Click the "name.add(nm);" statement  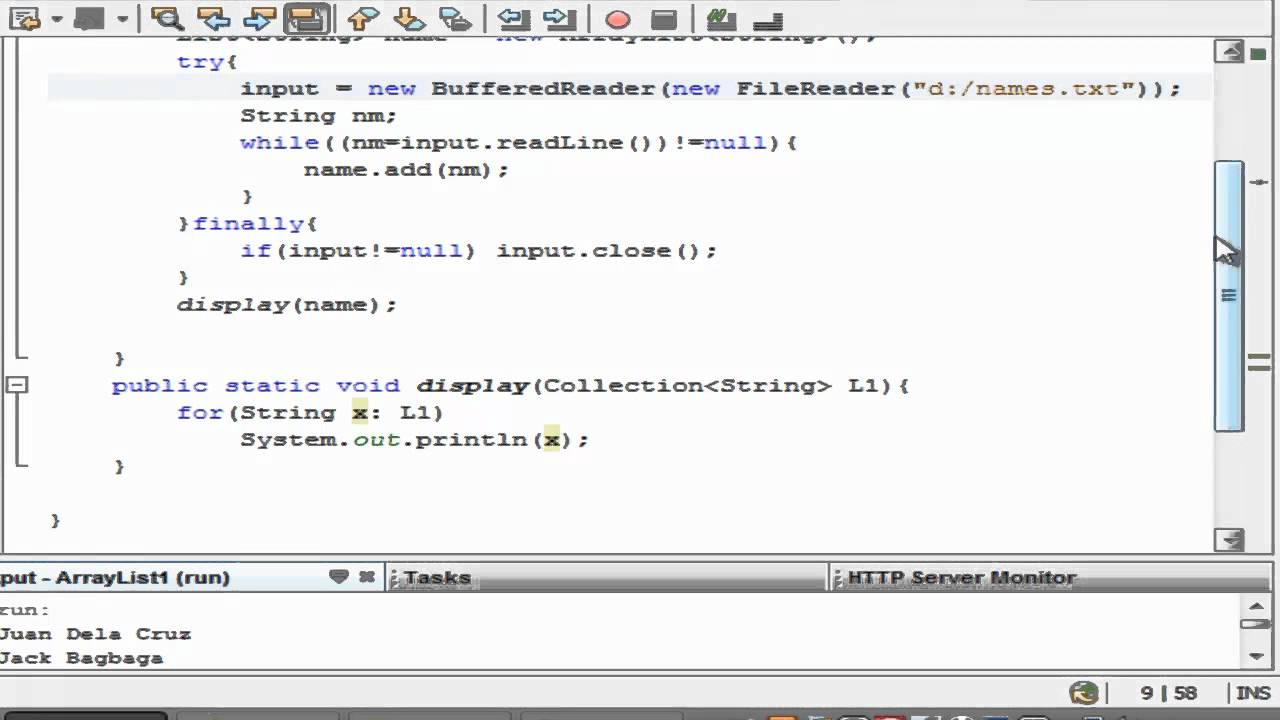(406, 169)
